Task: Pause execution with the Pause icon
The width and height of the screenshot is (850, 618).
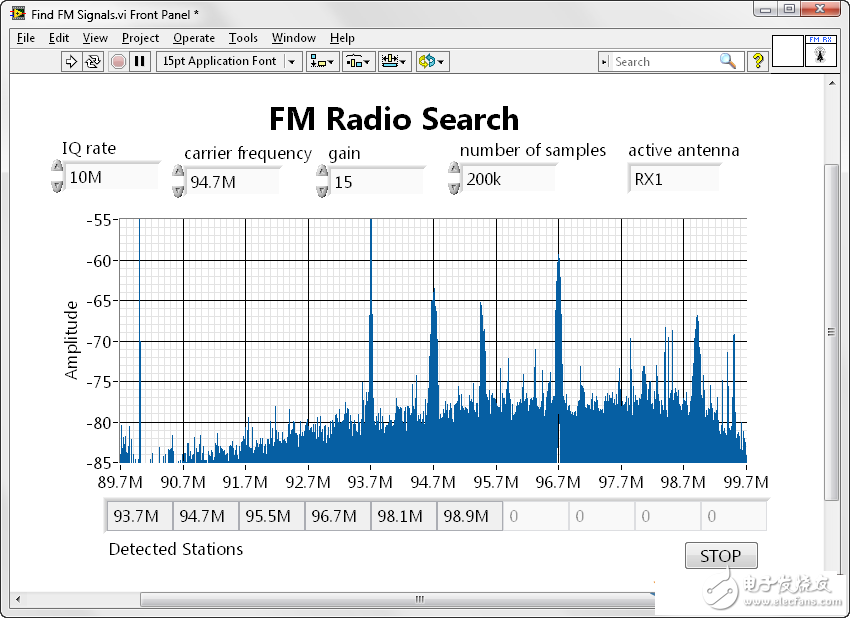Action: tap(140, 61)
